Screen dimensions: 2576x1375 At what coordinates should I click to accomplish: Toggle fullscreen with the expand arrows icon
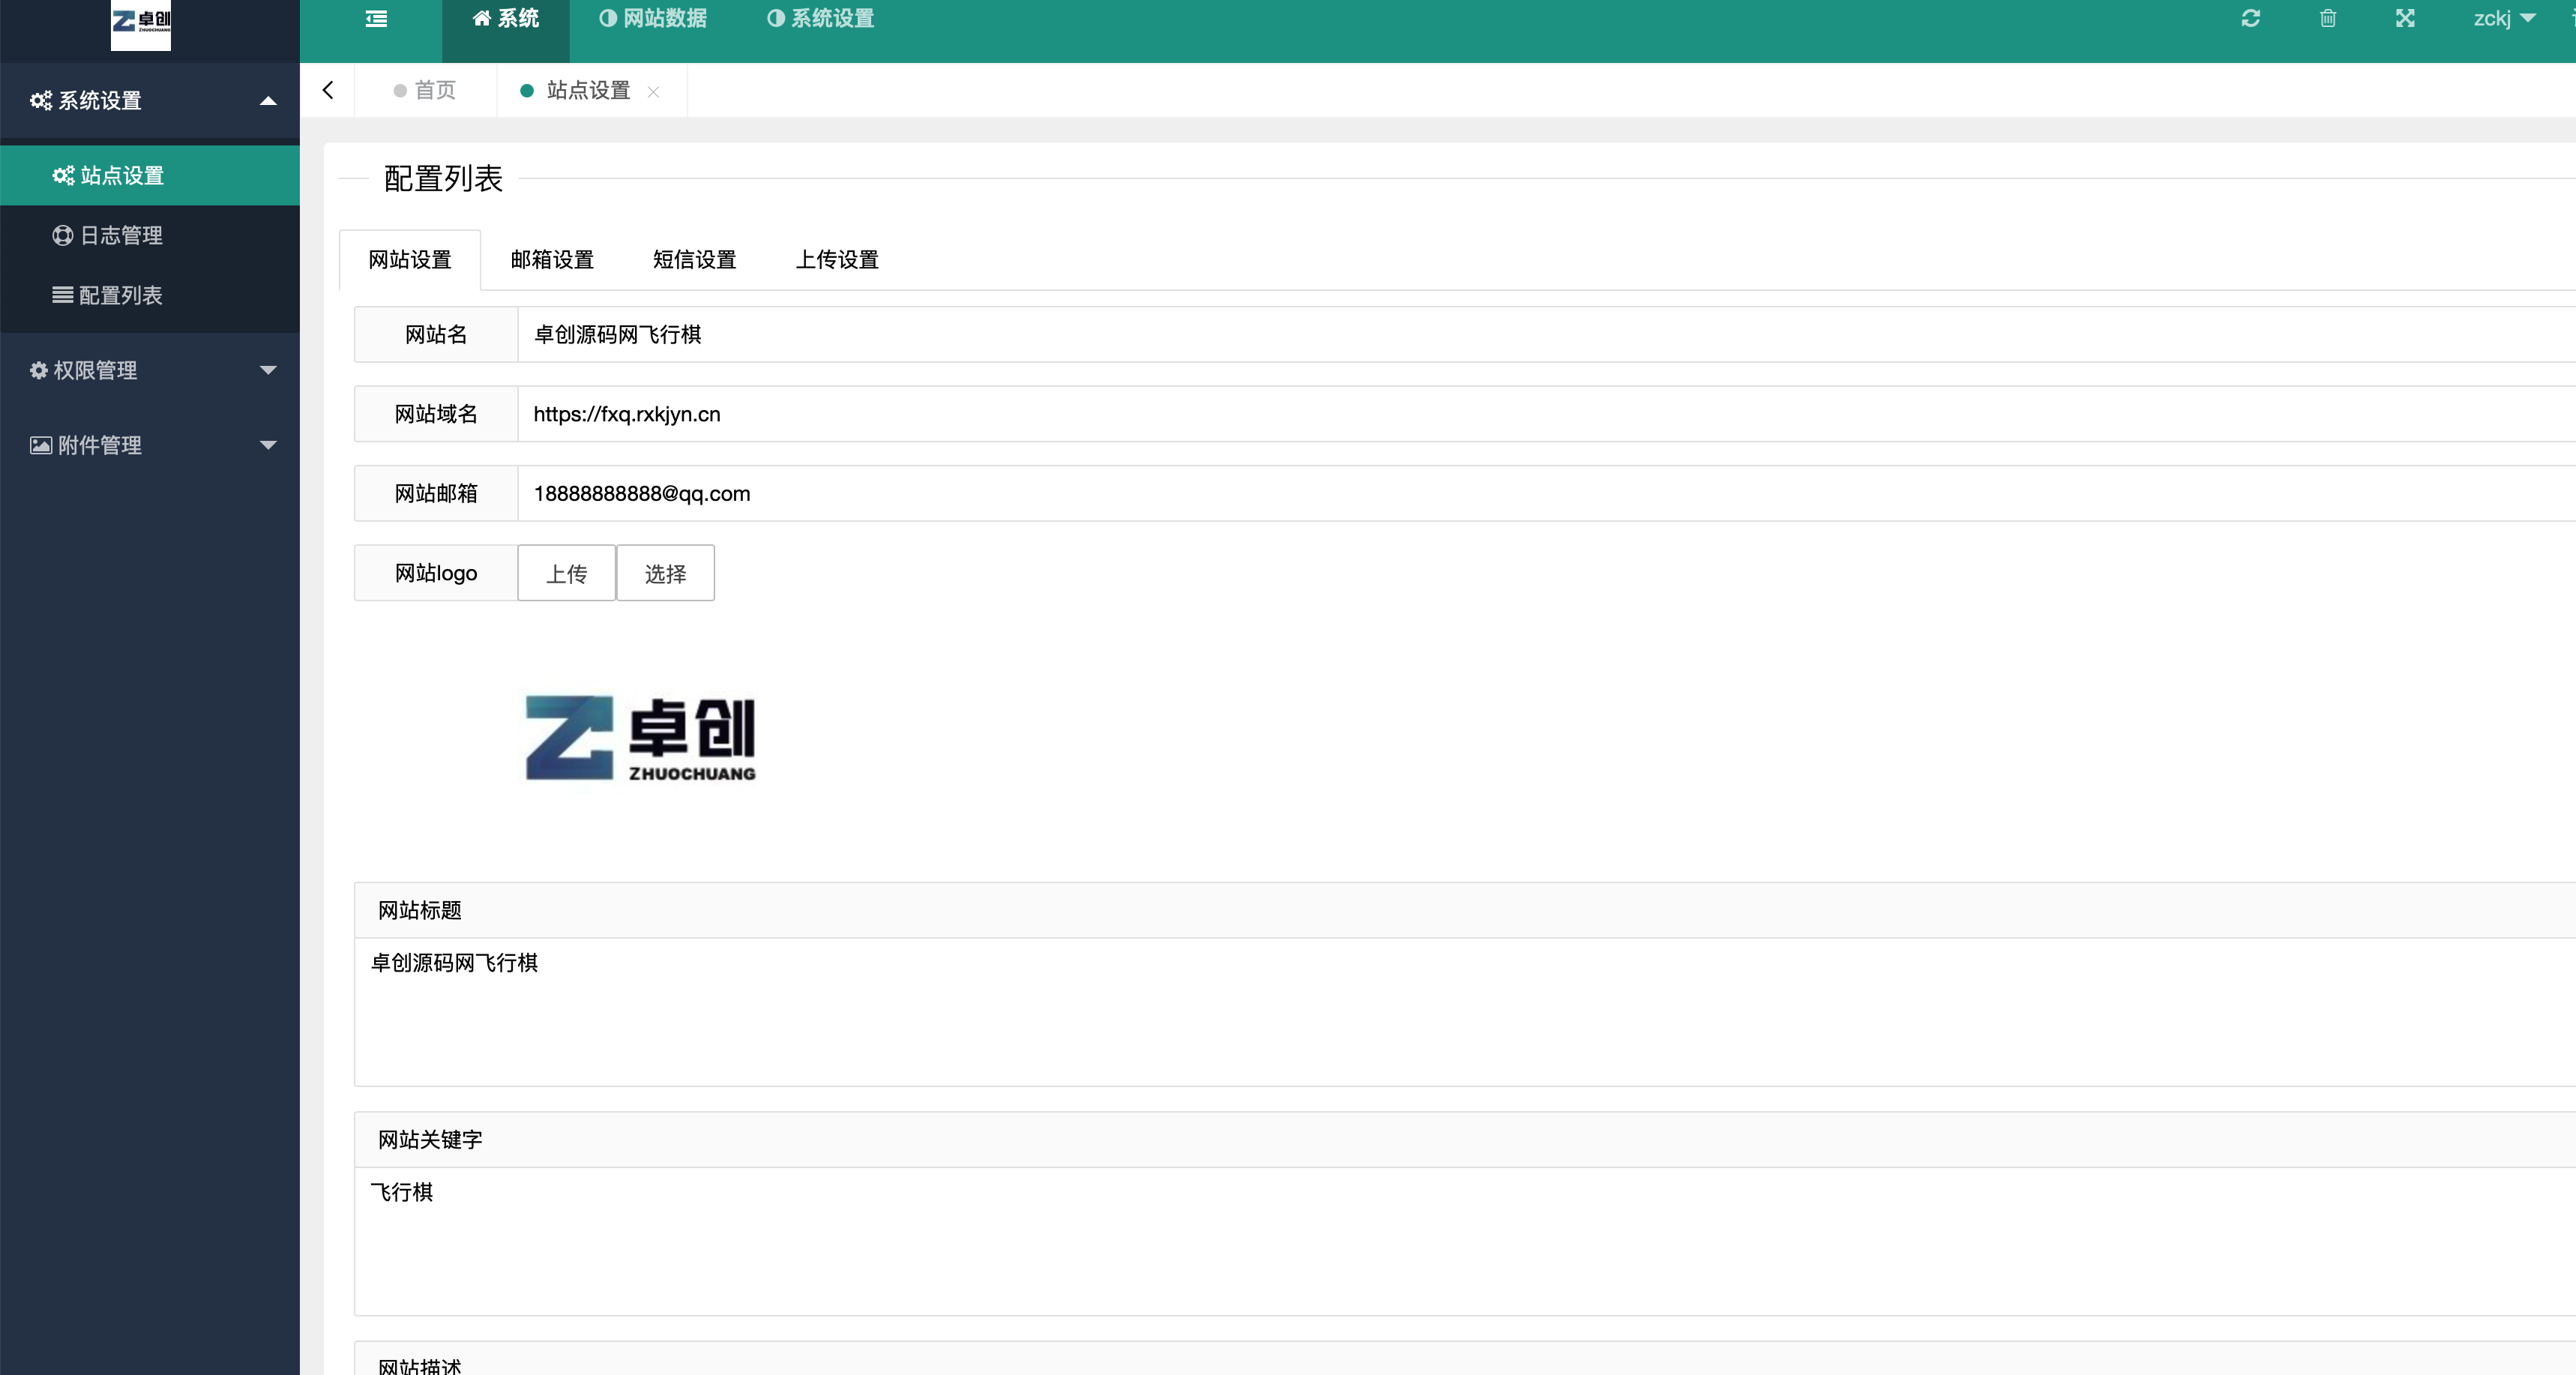[x=2405, y=18]
